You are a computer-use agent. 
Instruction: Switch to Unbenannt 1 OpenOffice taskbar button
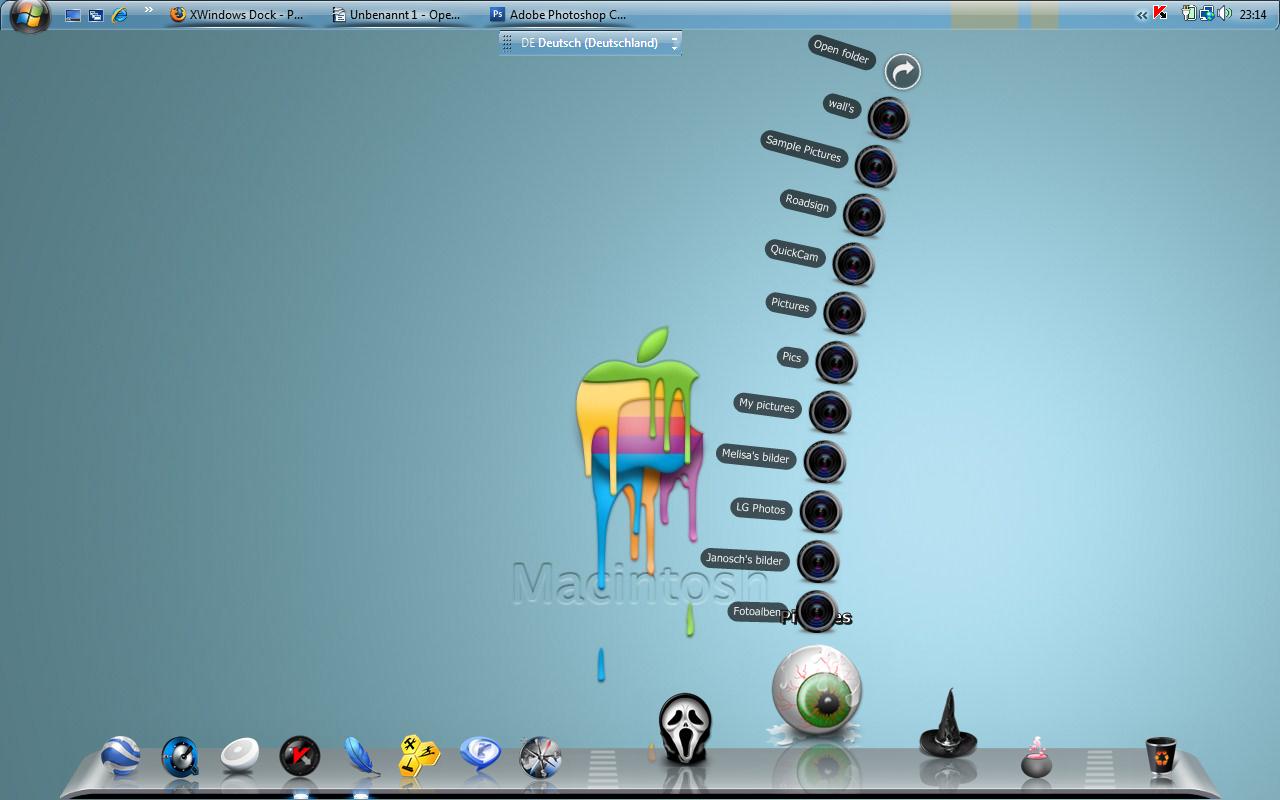(397, 15)
